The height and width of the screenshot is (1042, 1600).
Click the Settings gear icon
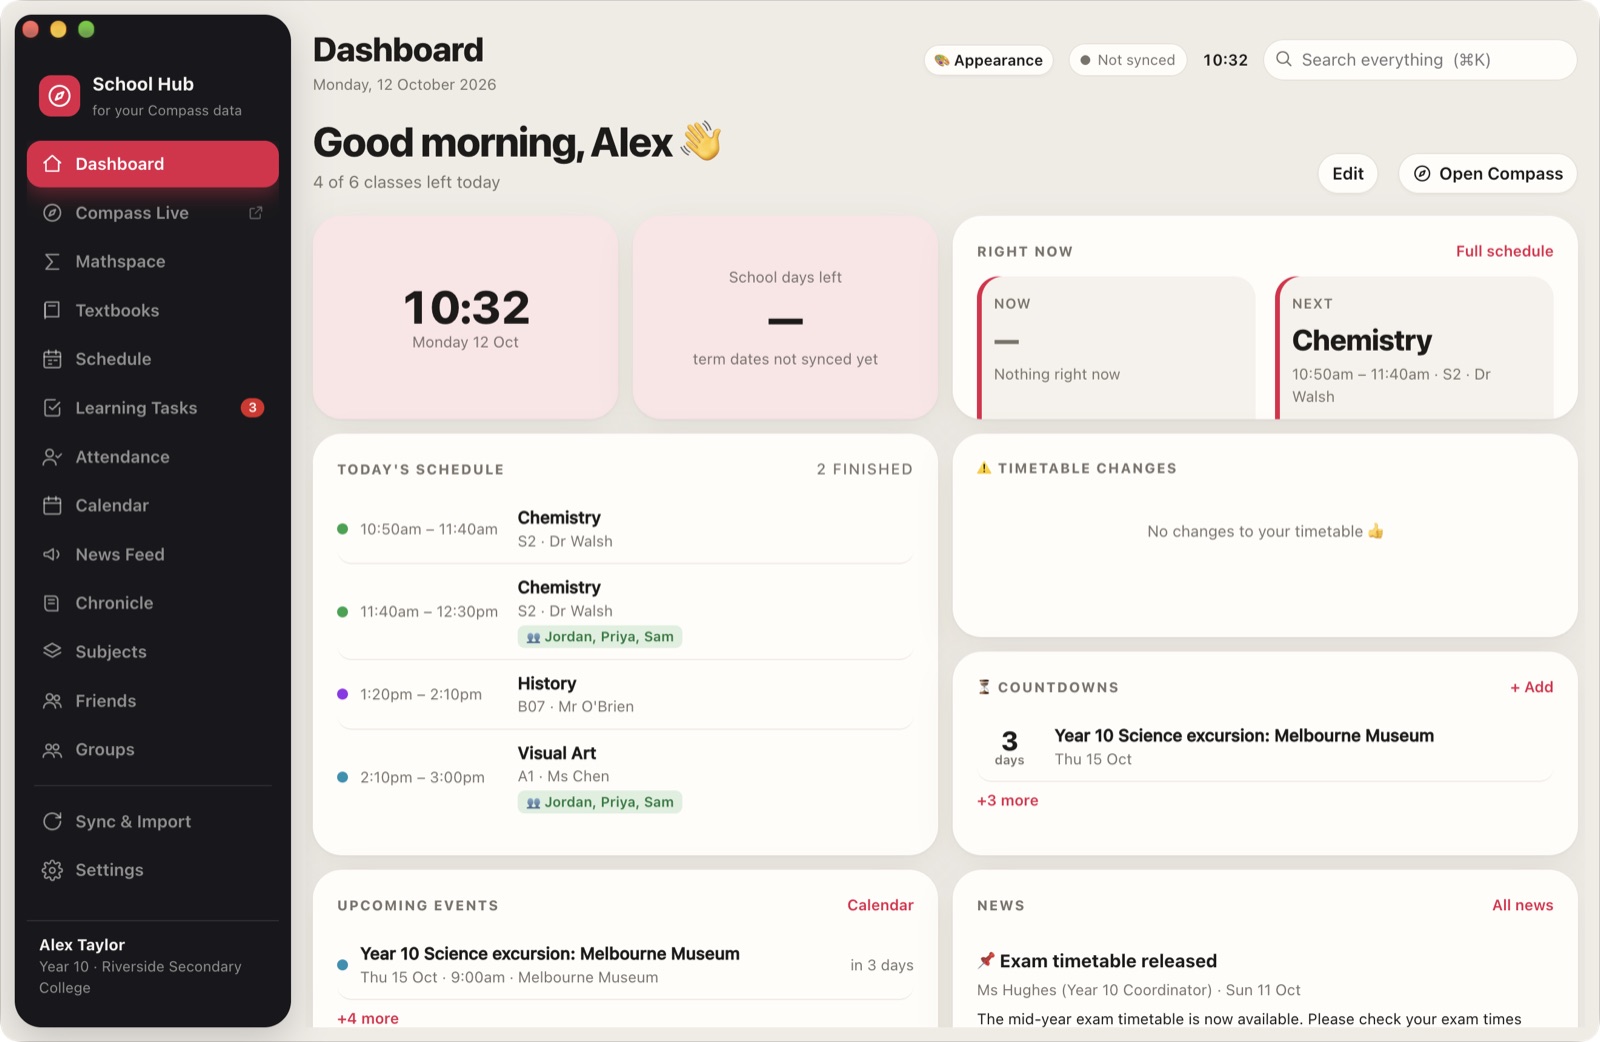click(53, 870)
